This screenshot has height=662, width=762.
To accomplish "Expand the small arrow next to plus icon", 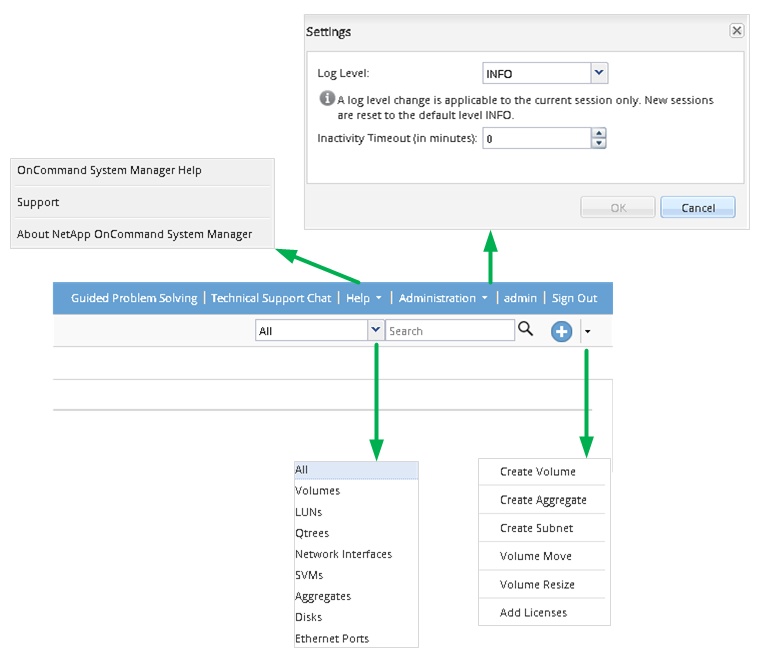I will [x=588, y=331].
